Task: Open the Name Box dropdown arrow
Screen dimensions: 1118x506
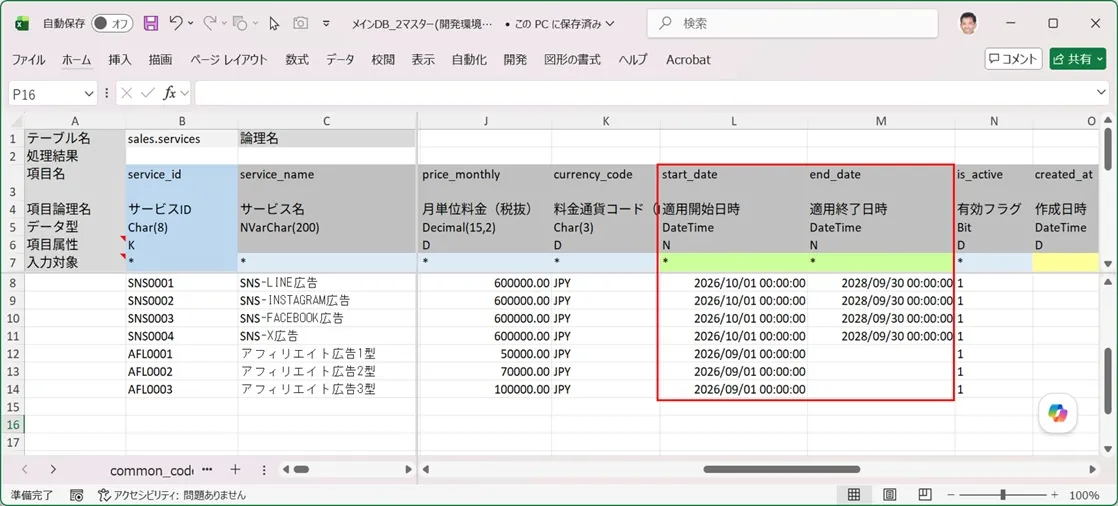Action: click(x=90, y=93)
